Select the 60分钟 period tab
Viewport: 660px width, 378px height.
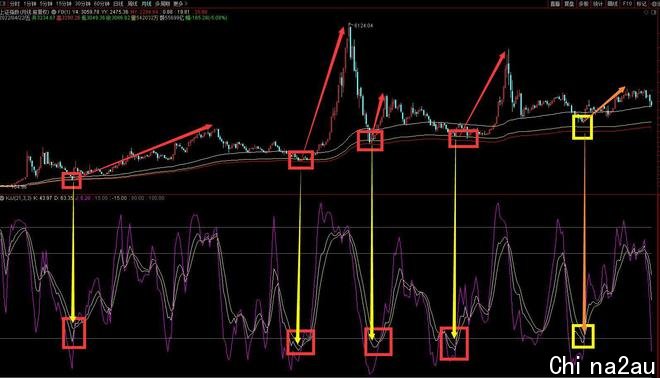coord(101,3)
